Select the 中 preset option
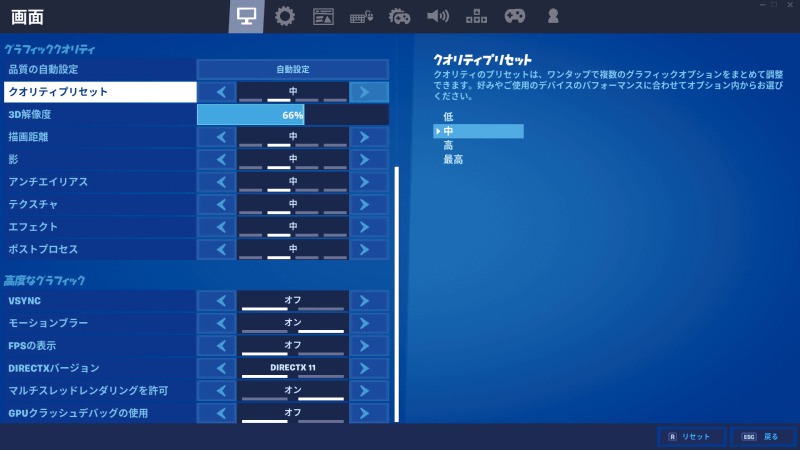 point(478,131)
